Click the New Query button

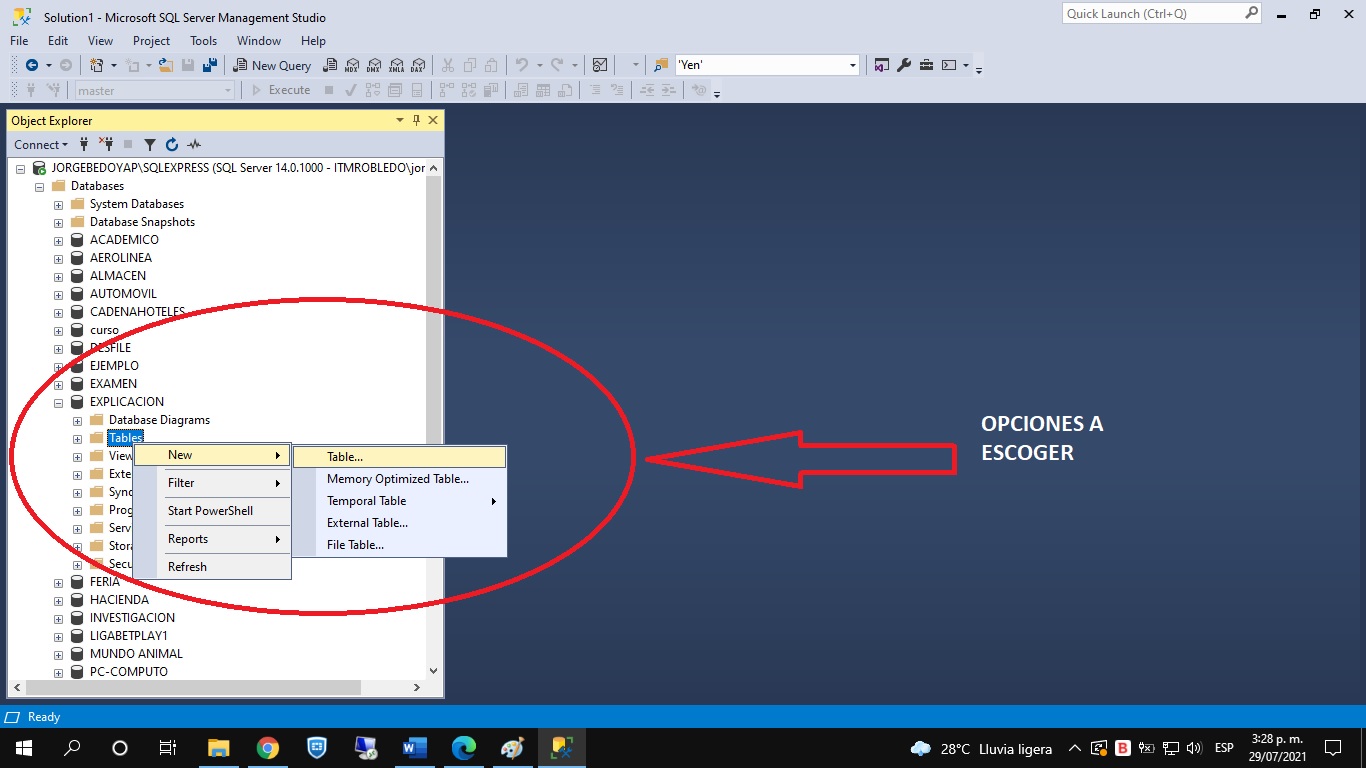272,65
